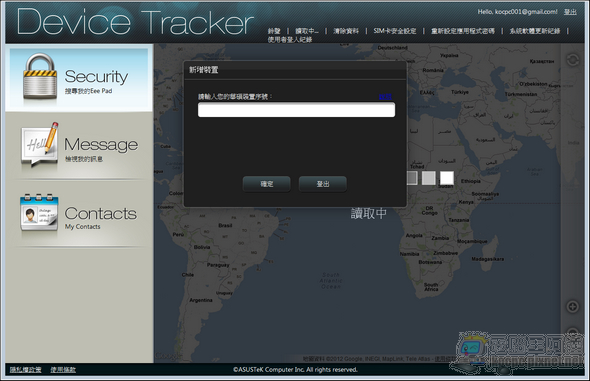Select the SIM卡安全設定 menu item

click(395, 31)
